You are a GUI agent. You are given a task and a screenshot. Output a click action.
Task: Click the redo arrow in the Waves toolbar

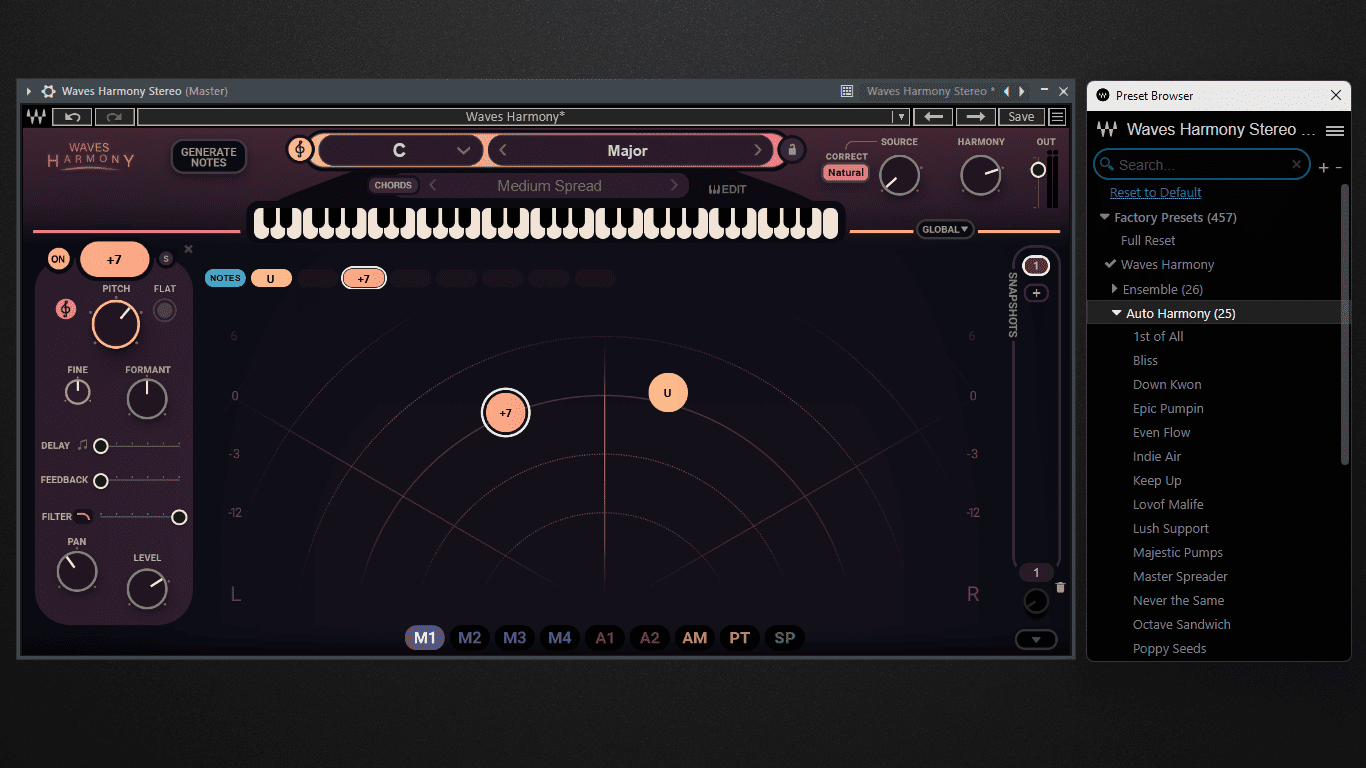pos(115,117)
